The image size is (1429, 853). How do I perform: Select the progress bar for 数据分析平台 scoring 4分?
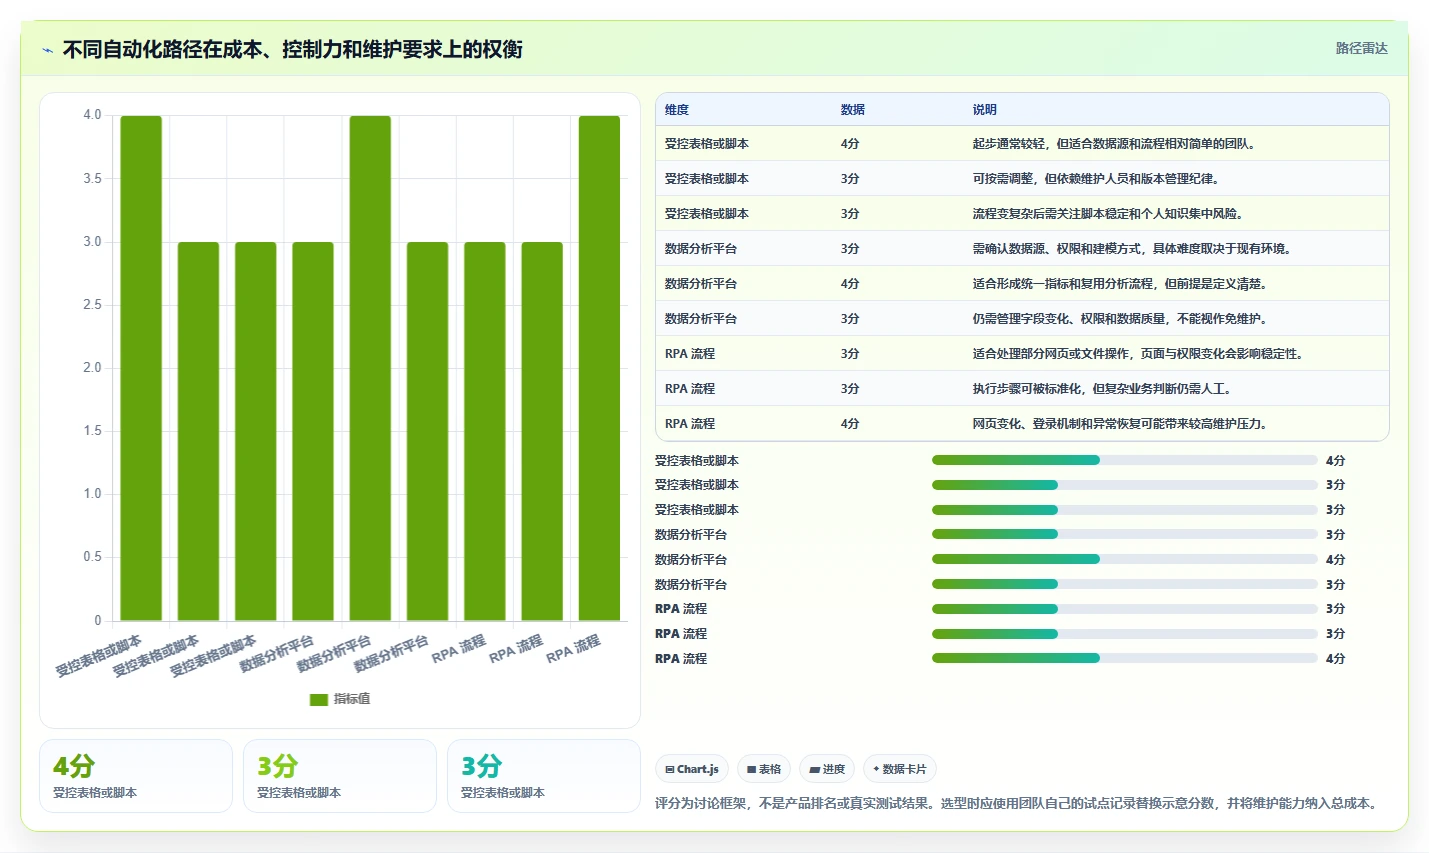point(1124,559)
